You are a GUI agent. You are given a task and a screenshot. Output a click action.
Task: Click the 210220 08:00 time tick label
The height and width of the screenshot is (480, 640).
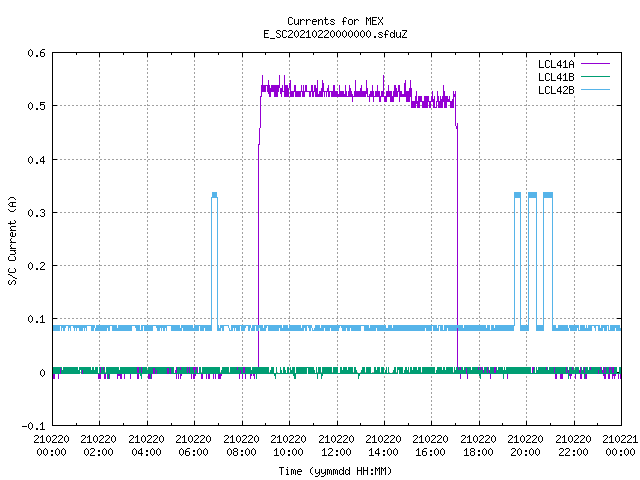tap(242, 445)
